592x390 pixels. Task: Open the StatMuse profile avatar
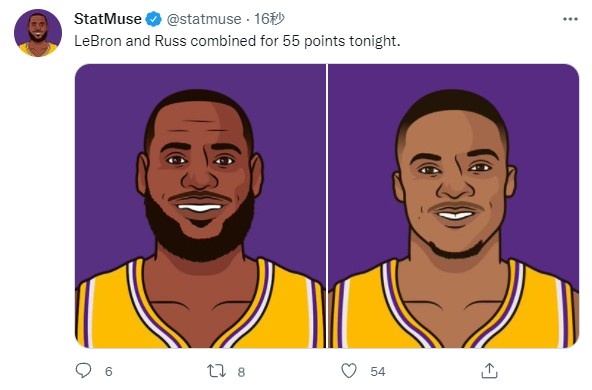pyautogui.click(x=38, y=33)
